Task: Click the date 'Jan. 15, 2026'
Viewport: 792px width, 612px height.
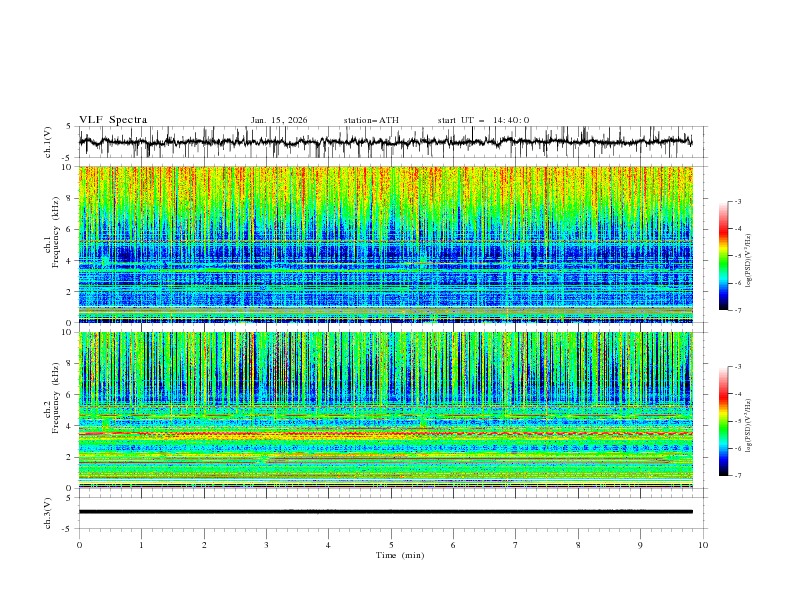Action: (x=279, y=120)
